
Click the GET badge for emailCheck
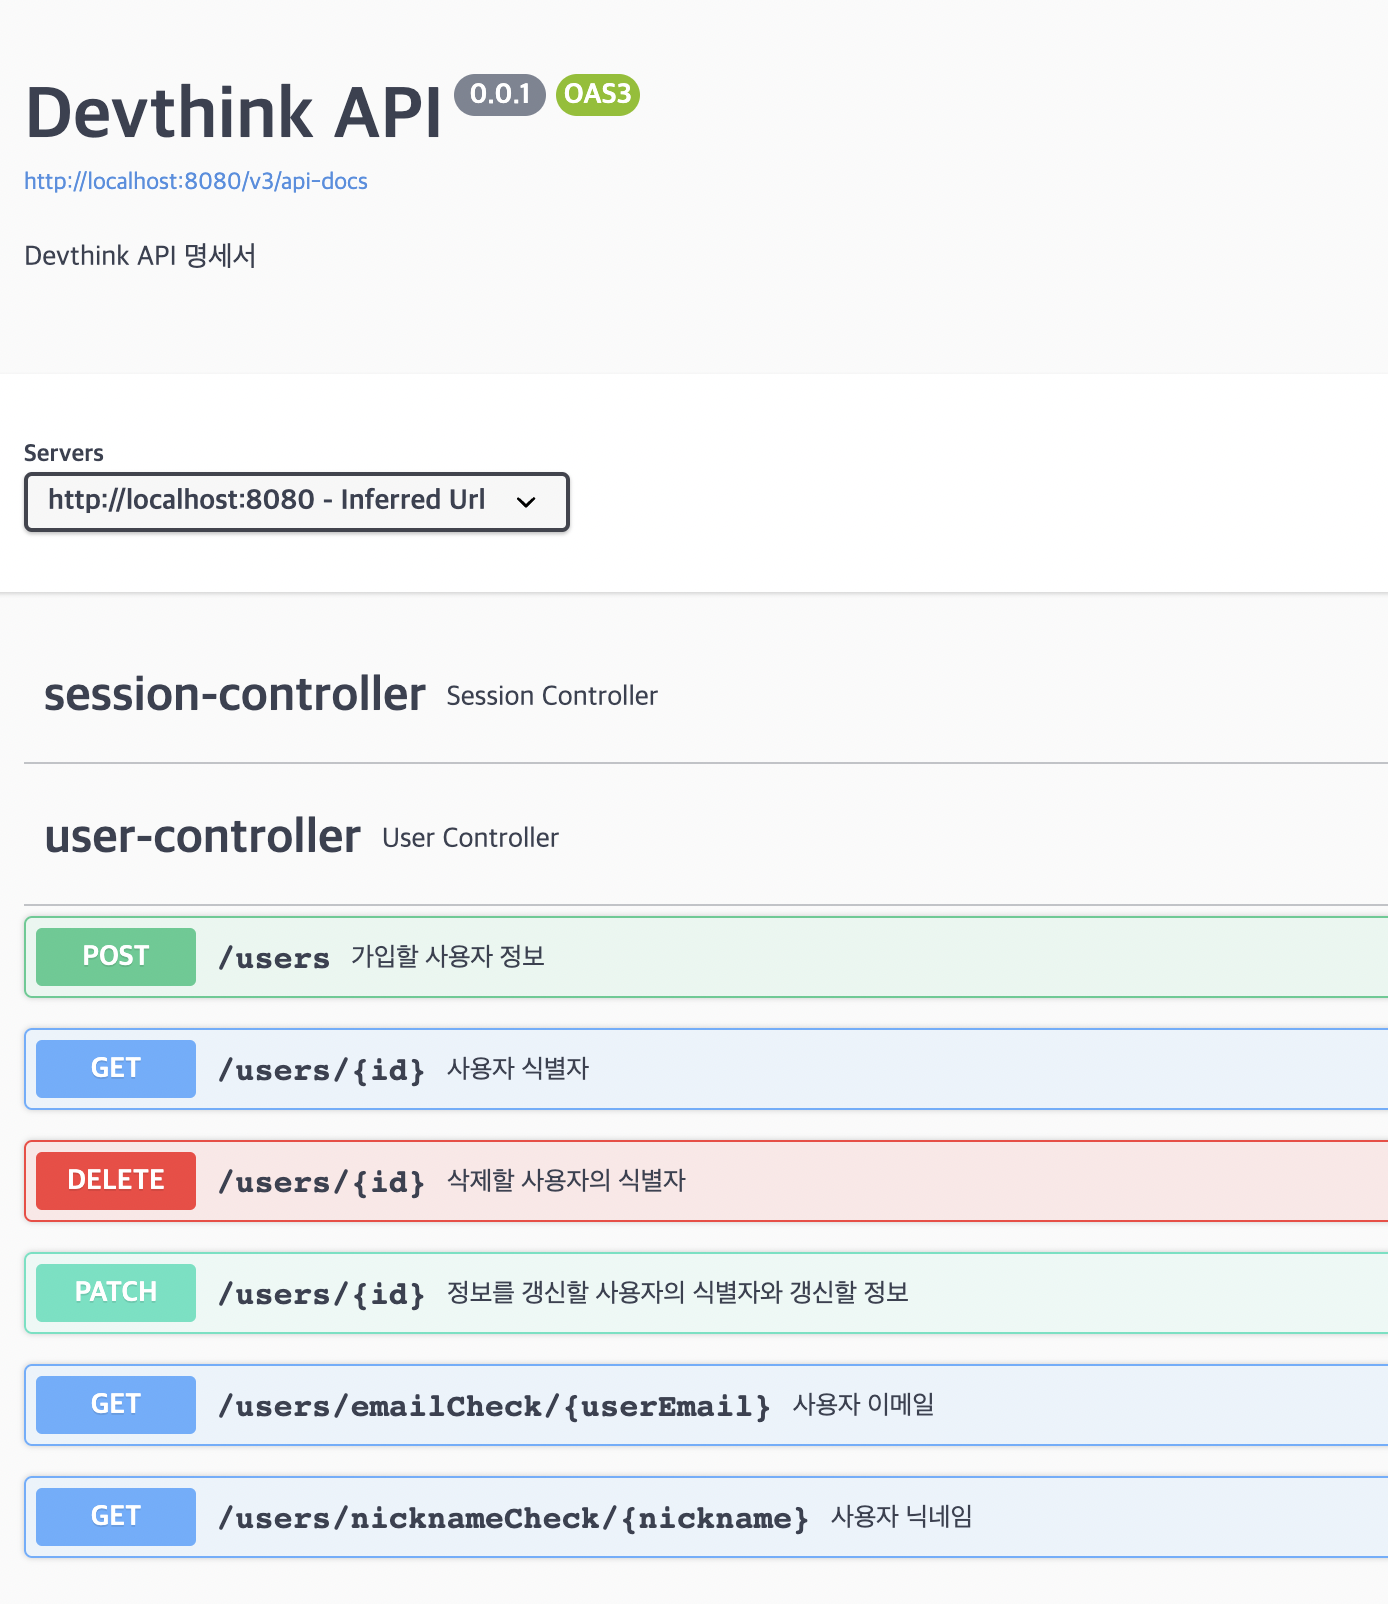116,1405
